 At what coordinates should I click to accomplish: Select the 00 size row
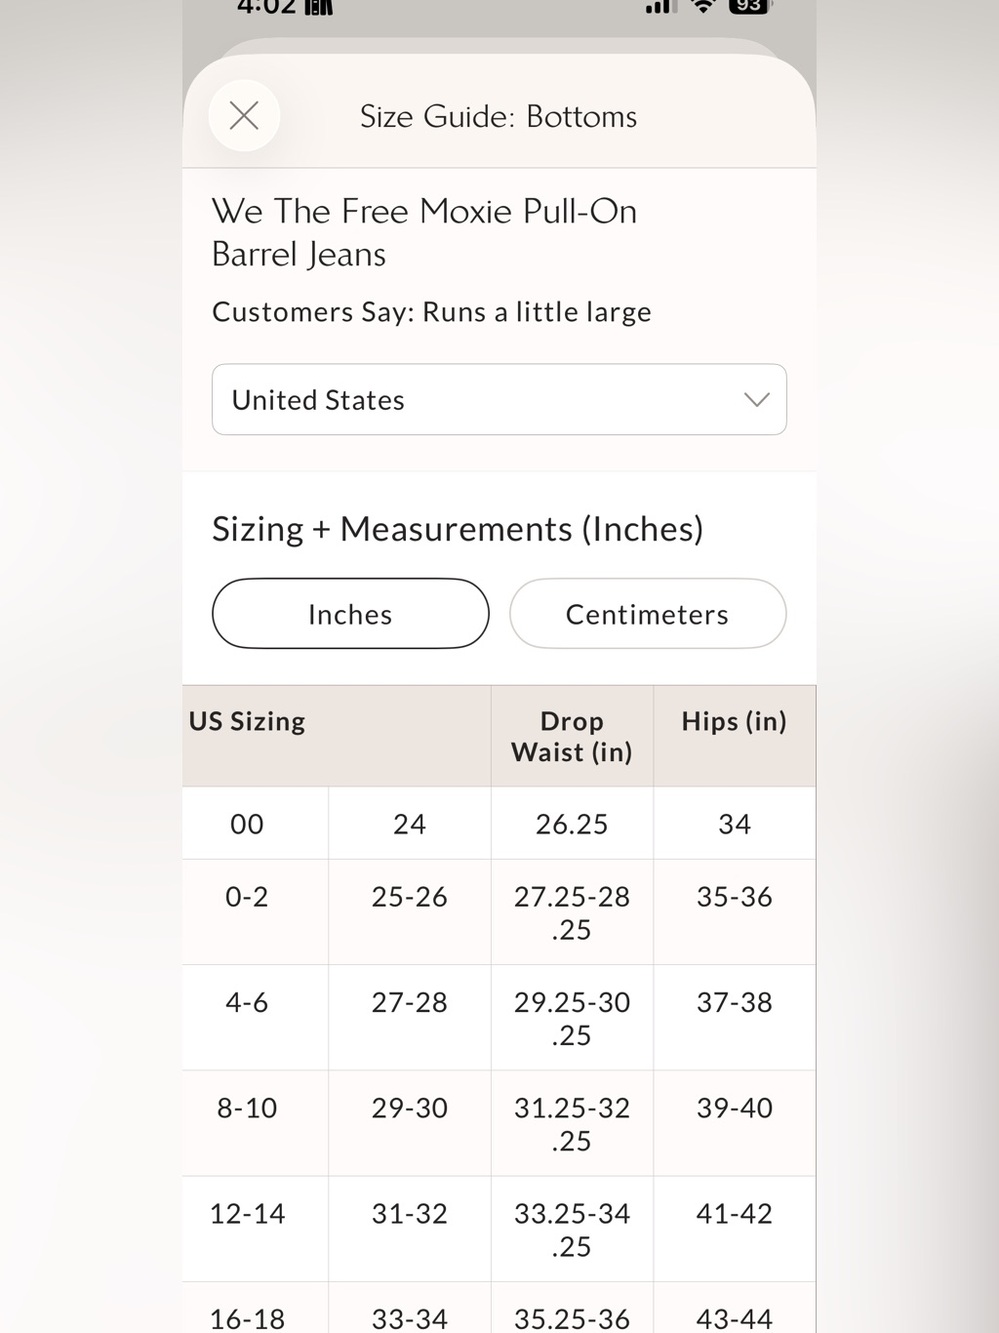(x=499, y=823)
